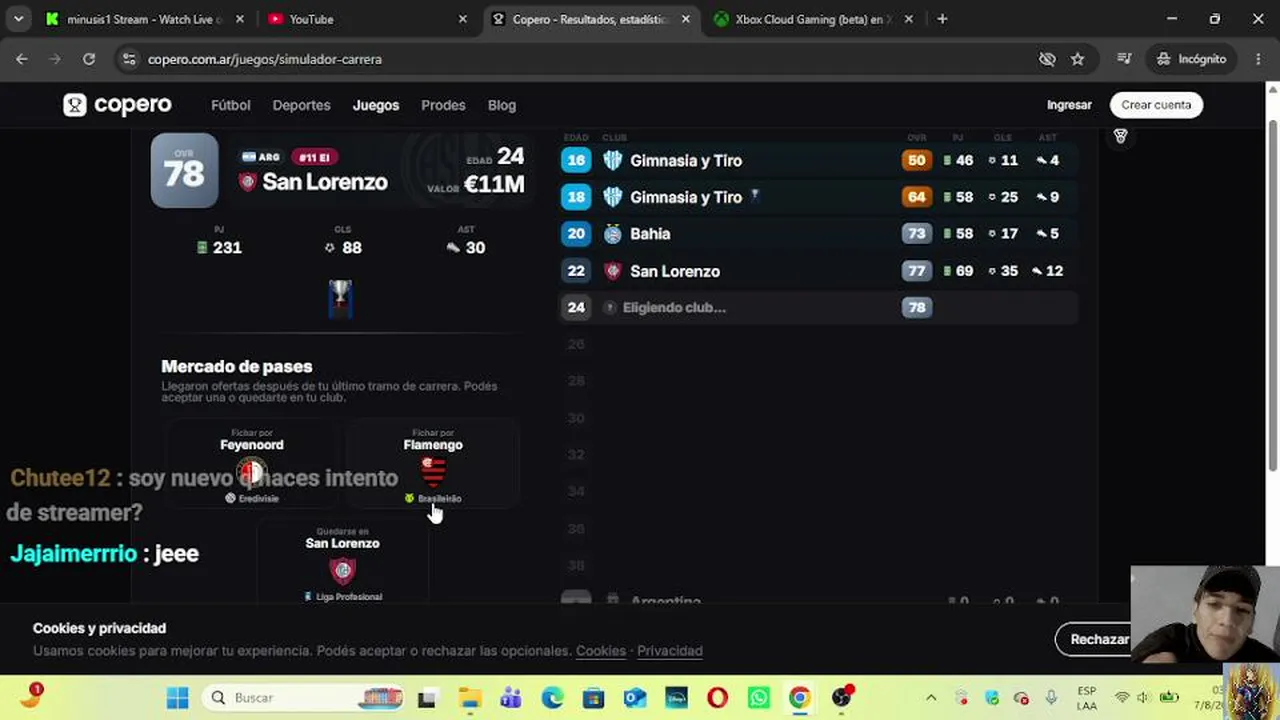This screenshot has width=1280, height=720.
Task: Open Opera browser from the taskbar
Action: point(717,698)
